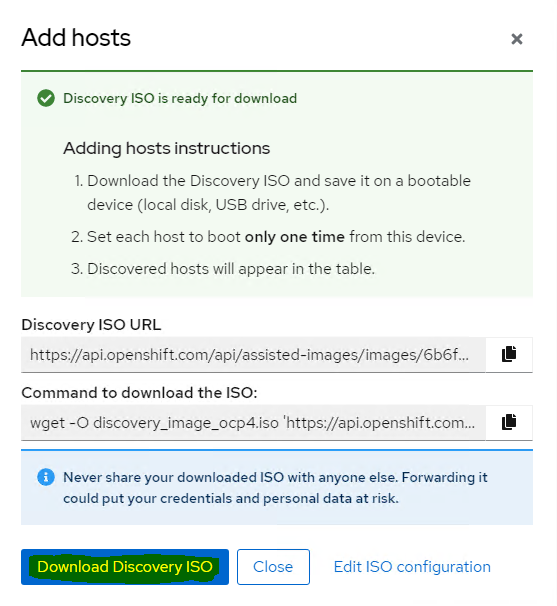Click the blue info icon in warning
This screenshot has width=557, height=606.
click(46, 477)
